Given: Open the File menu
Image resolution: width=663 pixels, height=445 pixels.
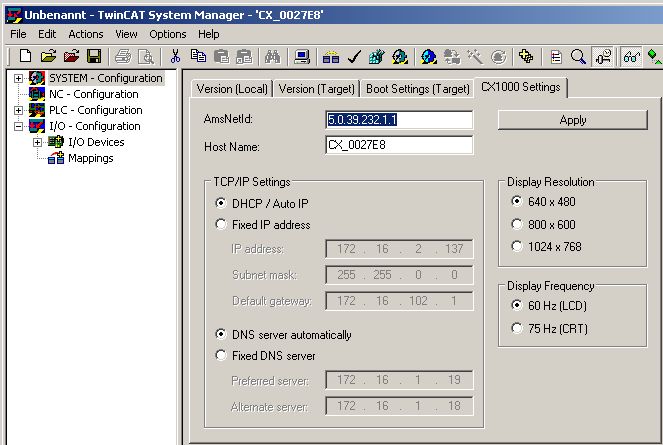Looking at the screenshot, I should [x=18, y=34].
